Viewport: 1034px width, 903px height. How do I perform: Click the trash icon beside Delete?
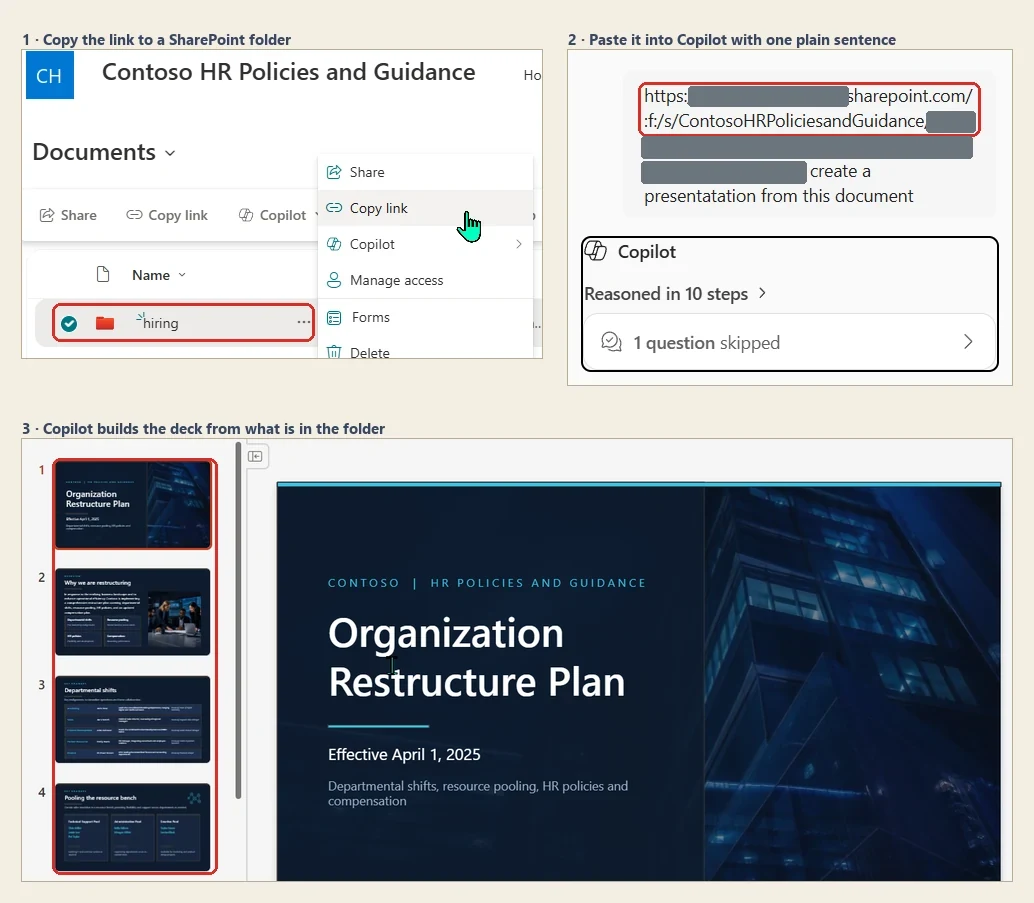(334, 352)
